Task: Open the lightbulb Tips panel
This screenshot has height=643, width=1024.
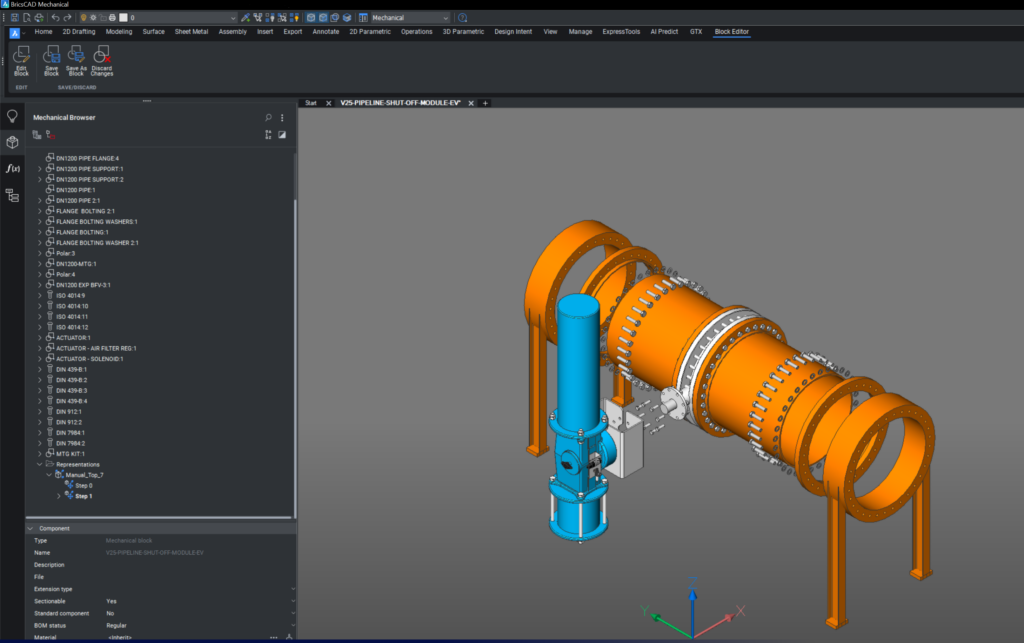Action: [x=12, y=116]
